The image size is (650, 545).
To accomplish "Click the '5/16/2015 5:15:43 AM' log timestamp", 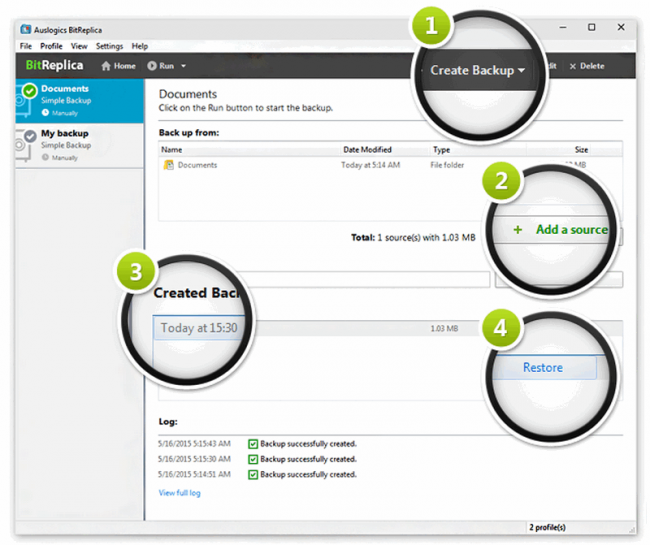I will point(194,444).
